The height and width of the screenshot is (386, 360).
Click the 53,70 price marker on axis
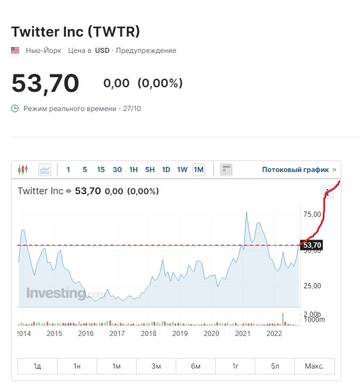pyautogui.click(x=312, y=245)
